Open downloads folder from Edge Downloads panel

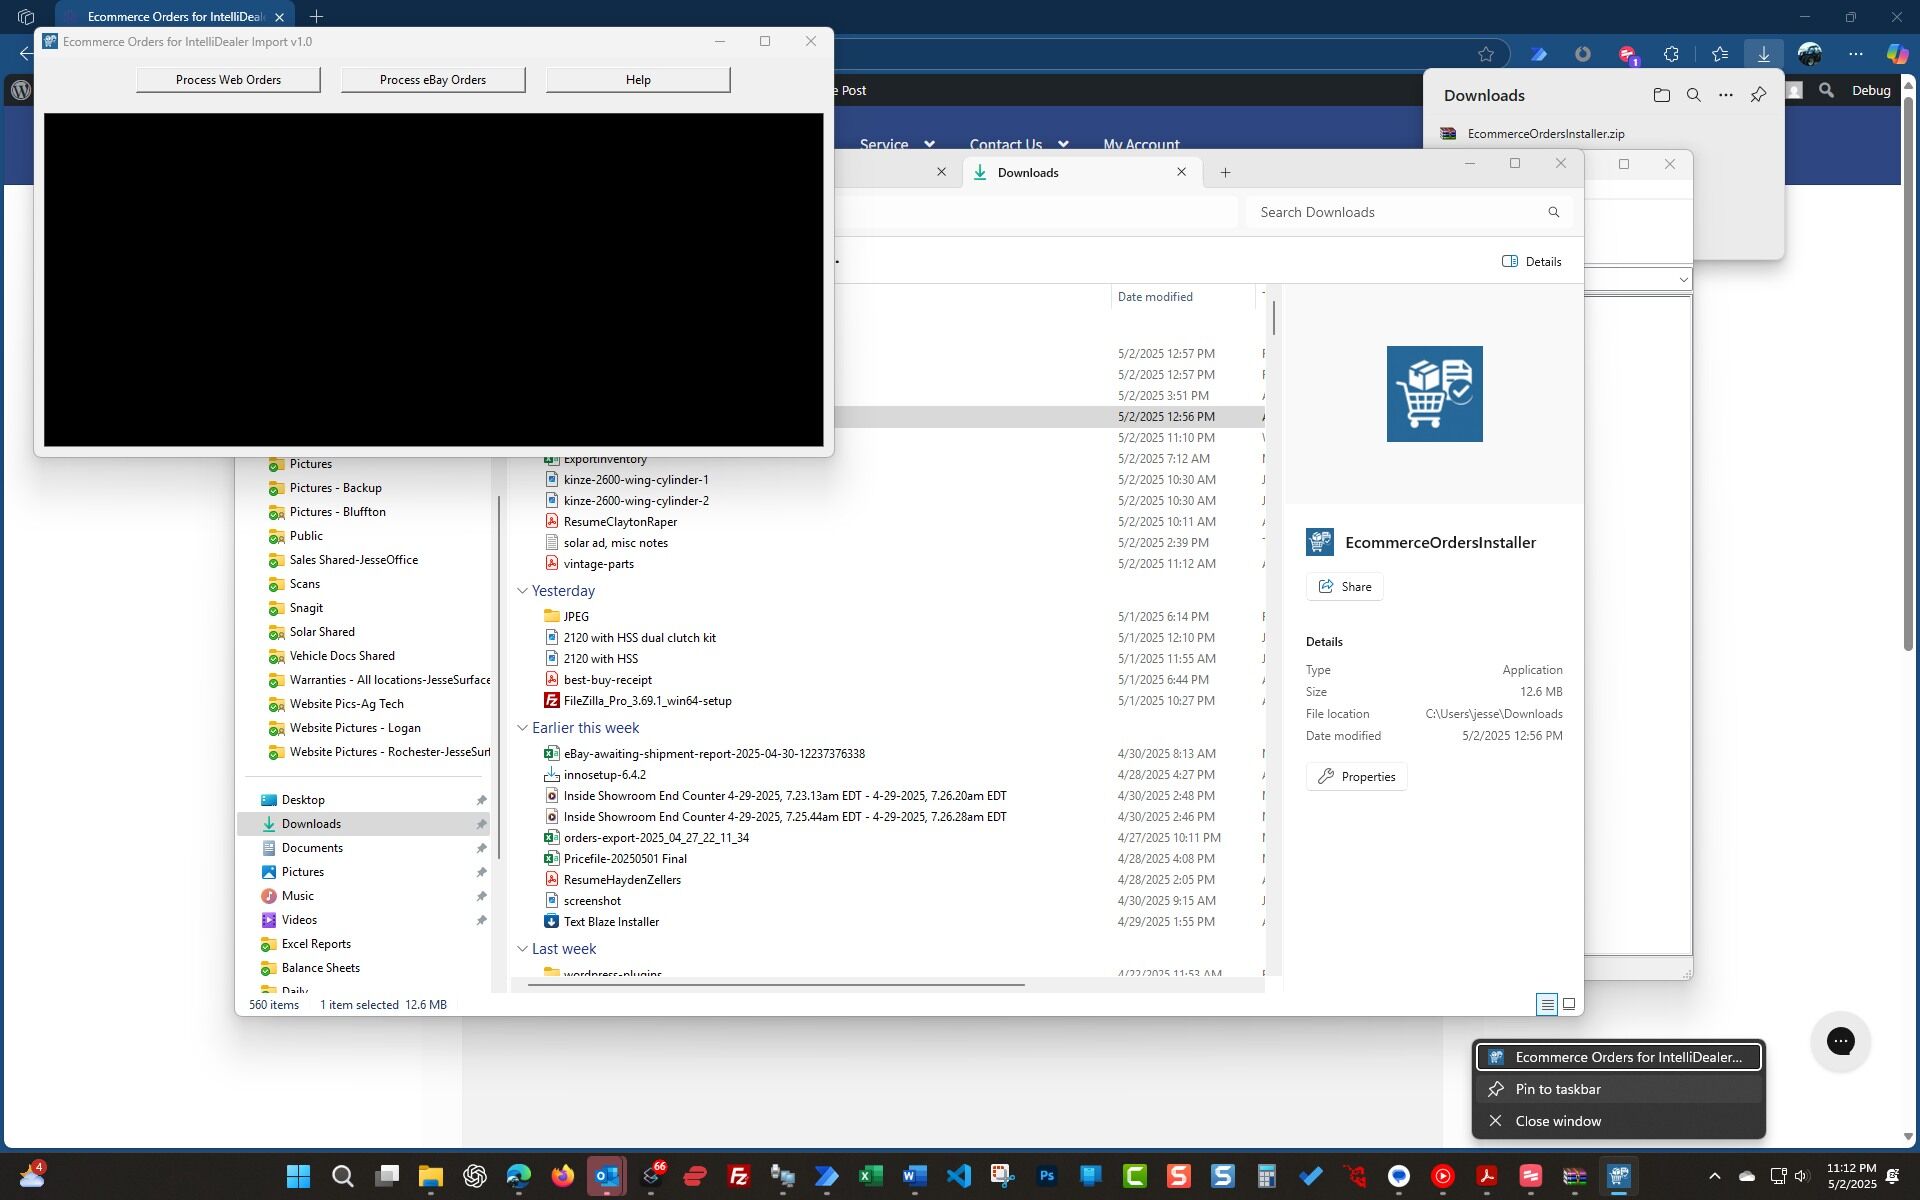tap(1661, 95)
